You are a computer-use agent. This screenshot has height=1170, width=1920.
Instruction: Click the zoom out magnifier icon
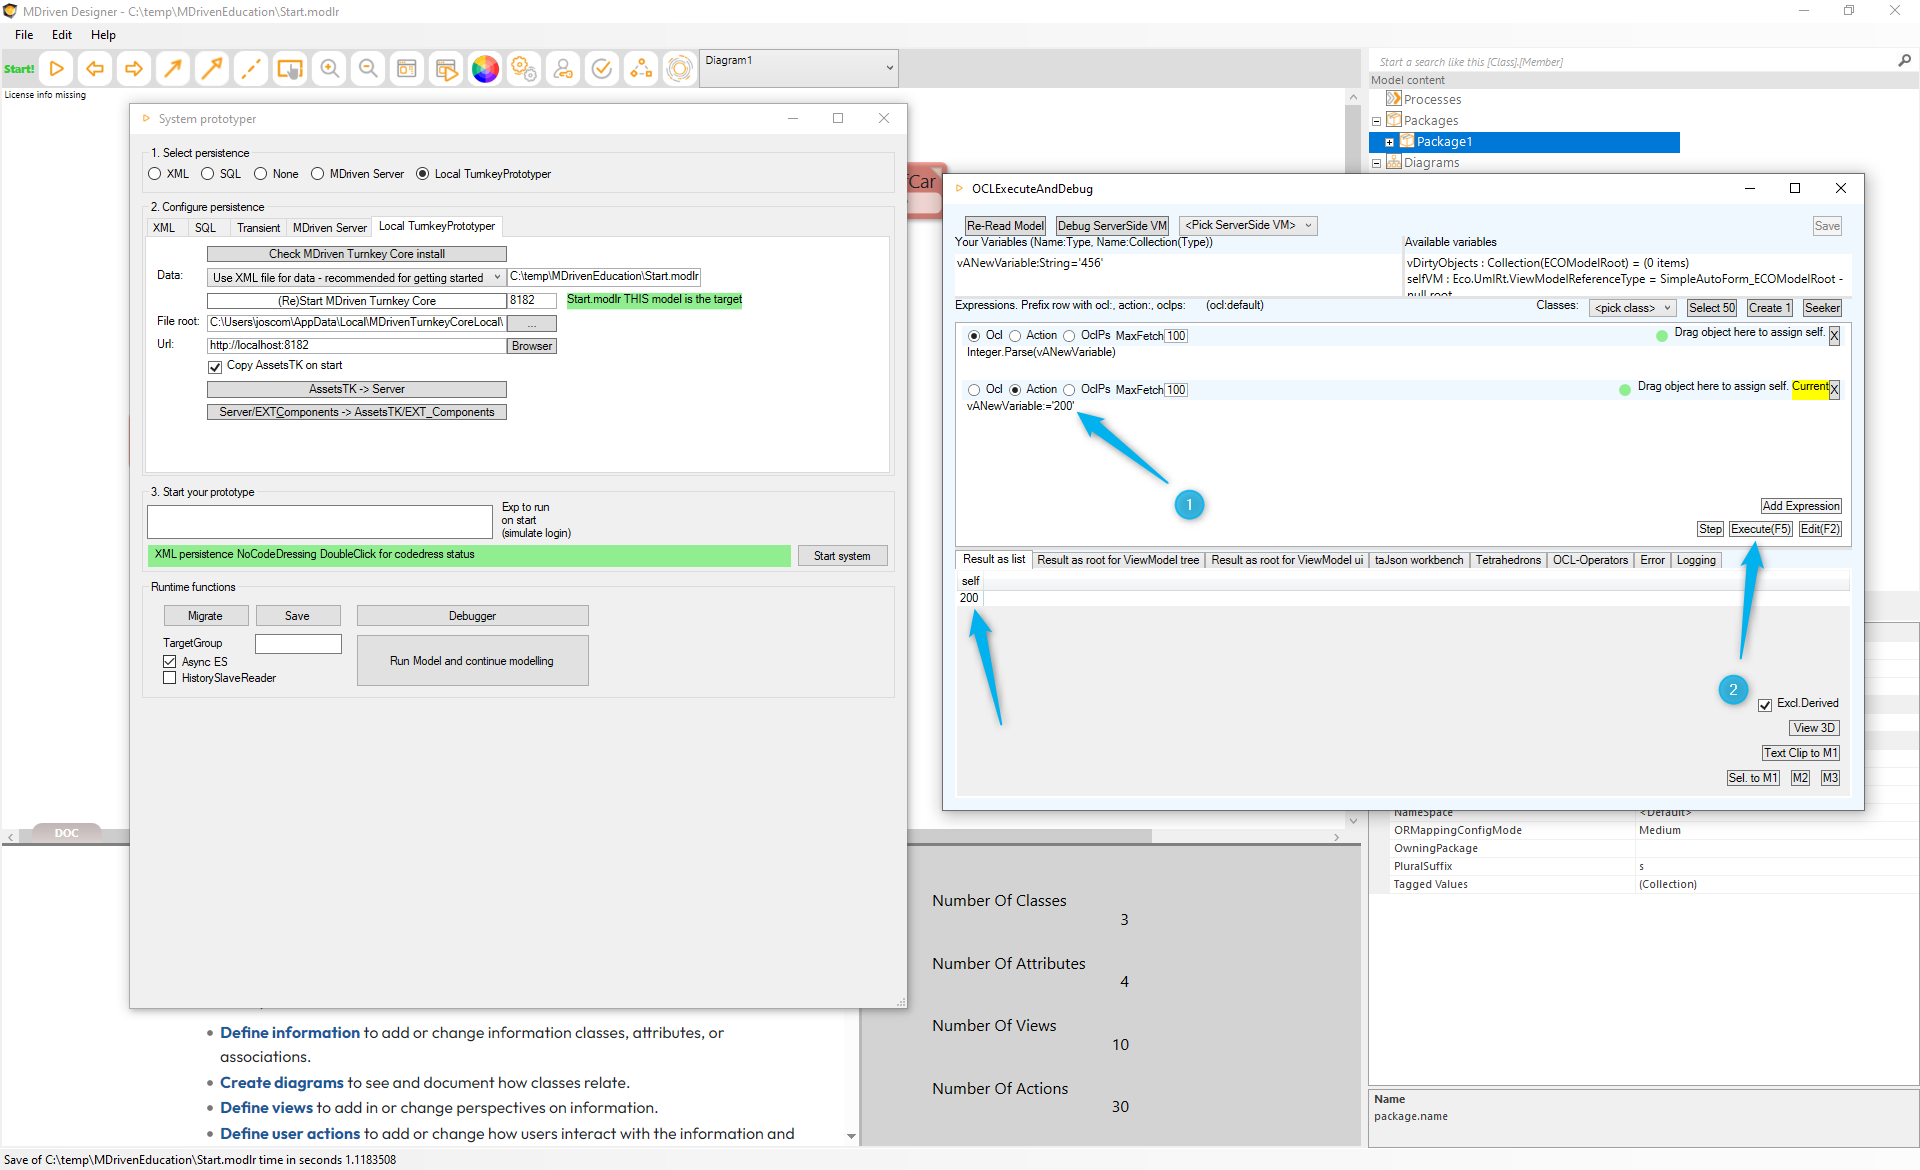click(368, 69)
